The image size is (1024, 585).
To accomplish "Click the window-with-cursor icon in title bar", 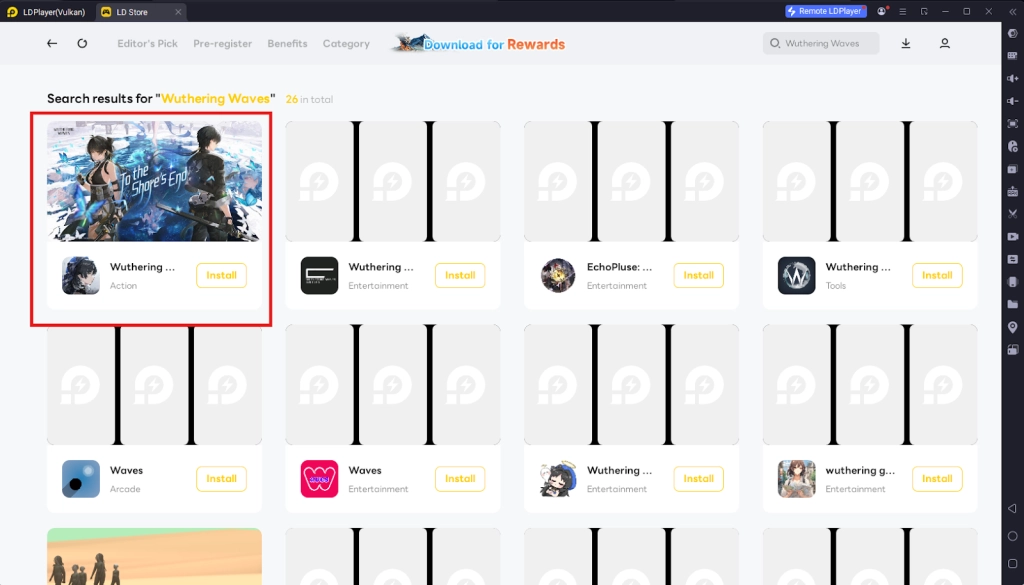I will [x=924, y=11].
